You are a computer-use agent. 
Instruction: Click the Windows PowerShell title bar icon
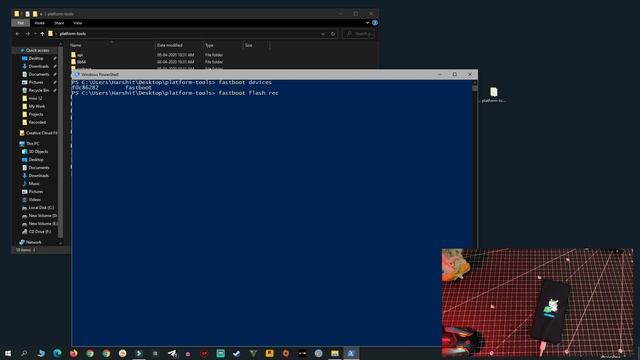pos(77,75)
